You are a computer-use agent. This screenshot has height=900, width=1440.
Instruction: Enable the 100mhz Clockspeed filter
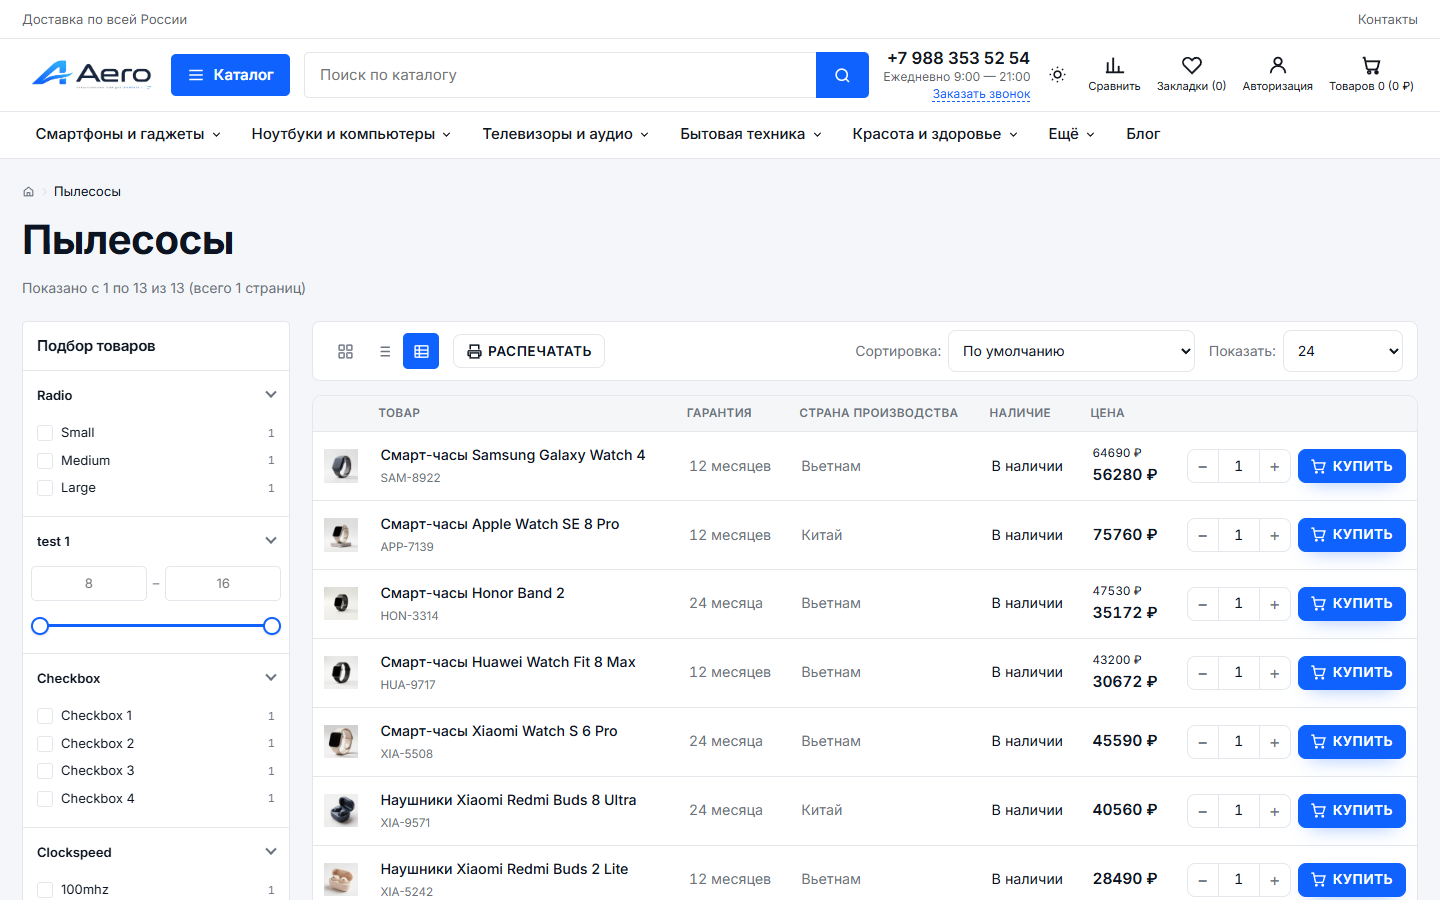(x=45, y=890)
